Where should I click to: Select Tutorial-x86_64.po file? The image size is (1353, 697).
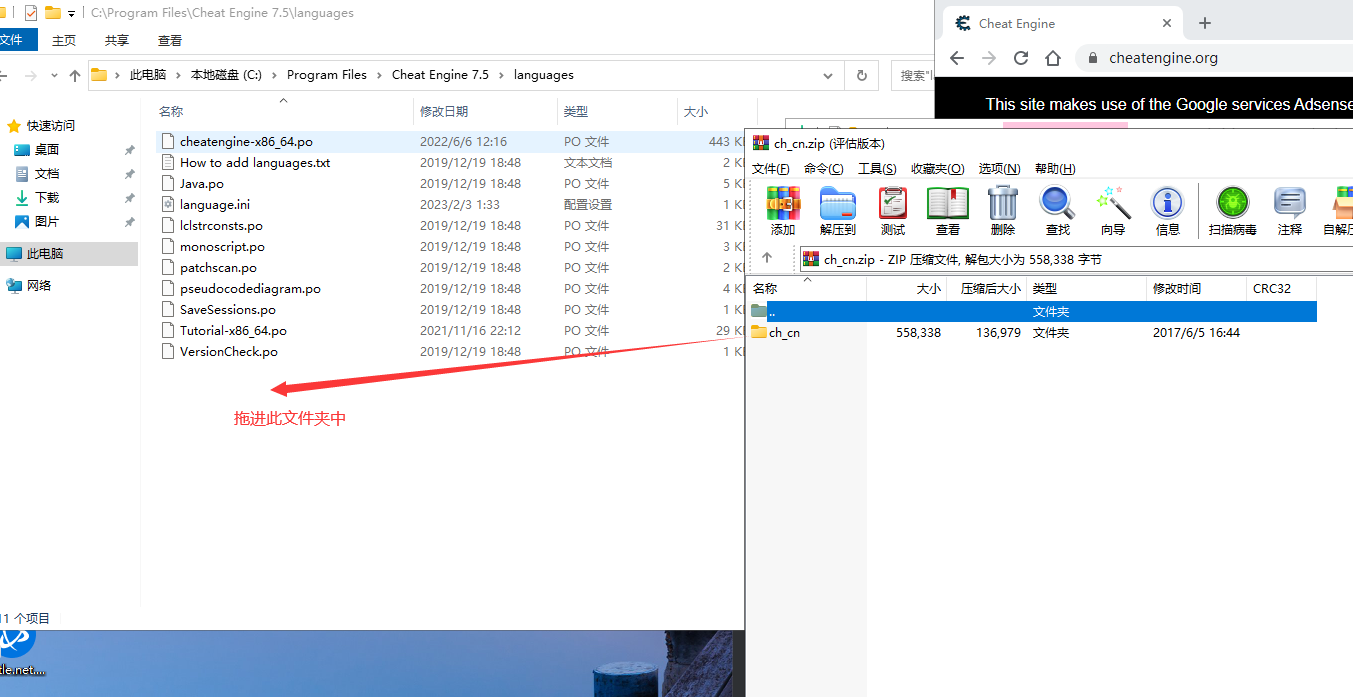(x=233, y=331)
